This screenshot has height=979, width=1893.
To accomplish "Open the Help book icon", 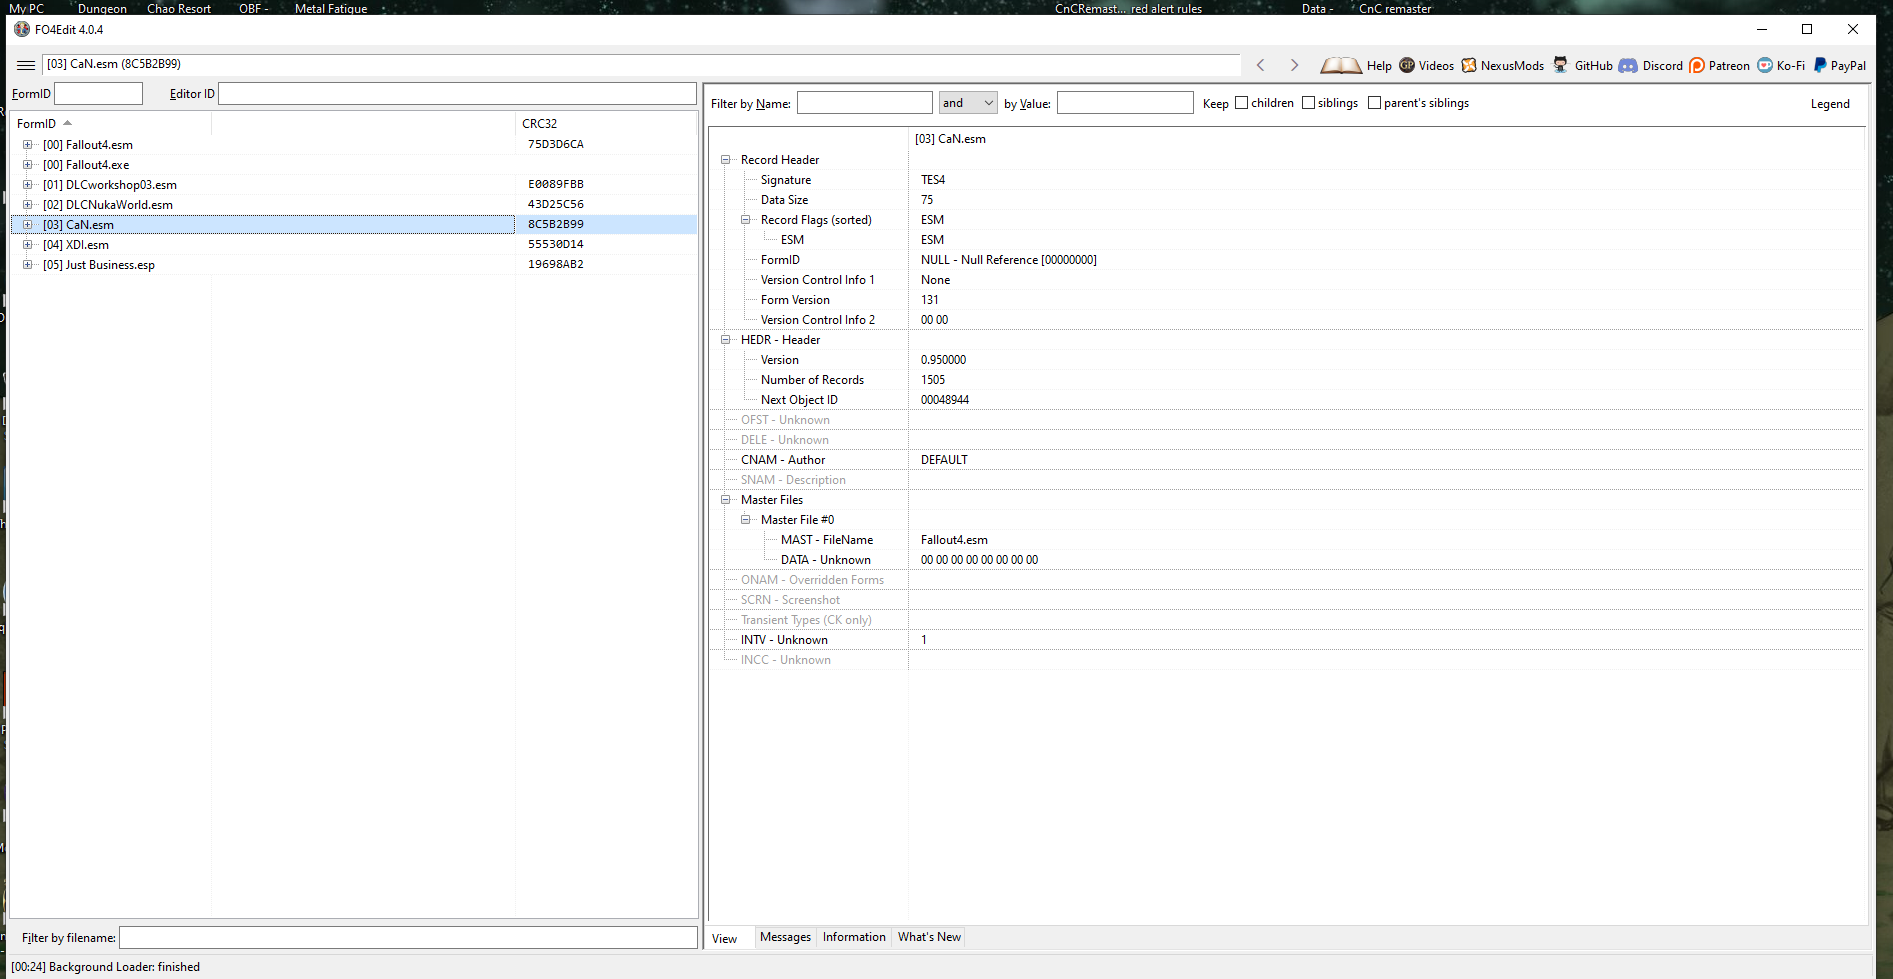I will (x=1340, y=65).
